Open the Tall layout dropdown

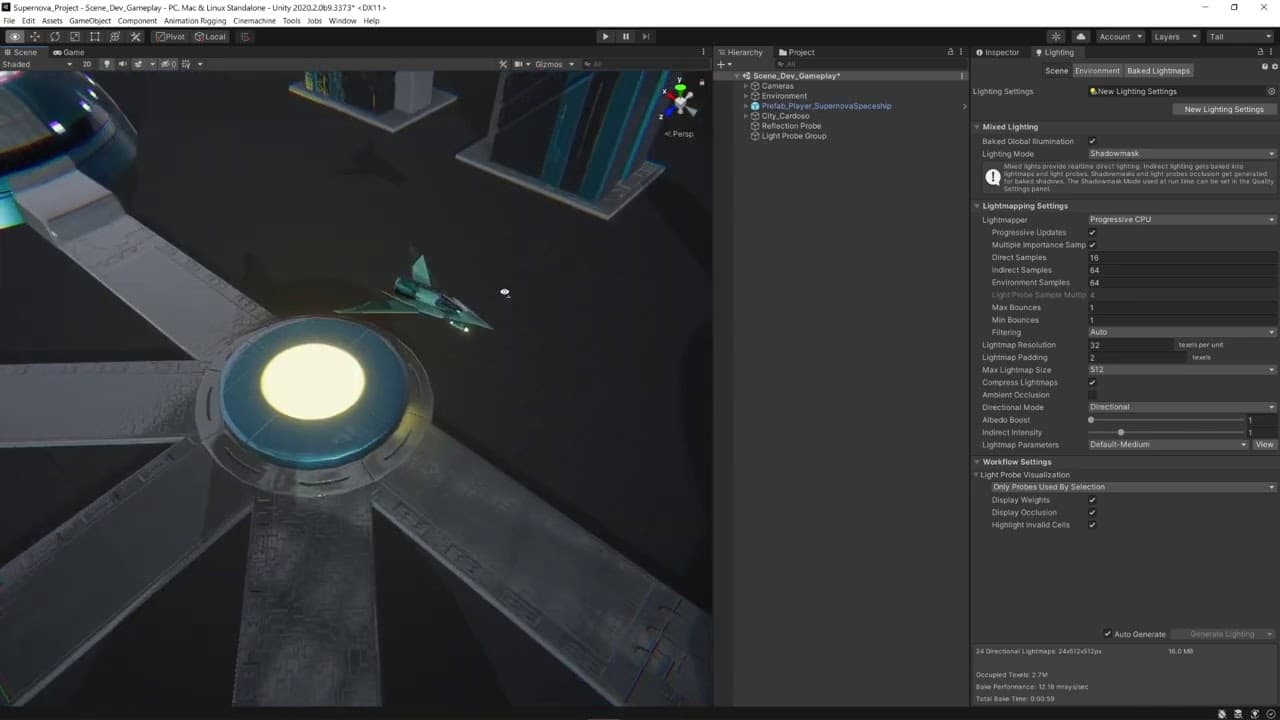tap(1240, 36)
